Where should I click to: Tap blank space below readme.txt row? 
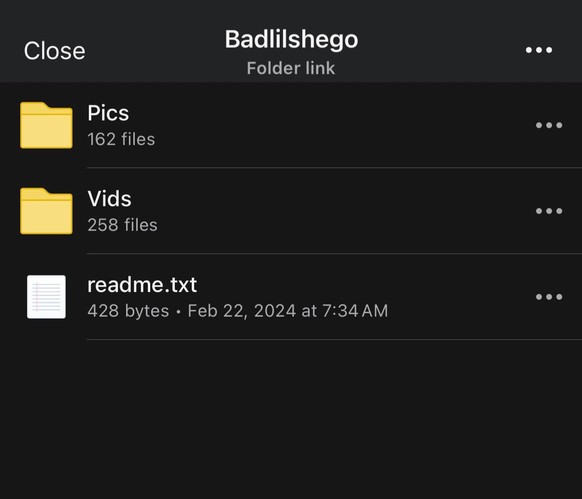(x=291, y=420)
